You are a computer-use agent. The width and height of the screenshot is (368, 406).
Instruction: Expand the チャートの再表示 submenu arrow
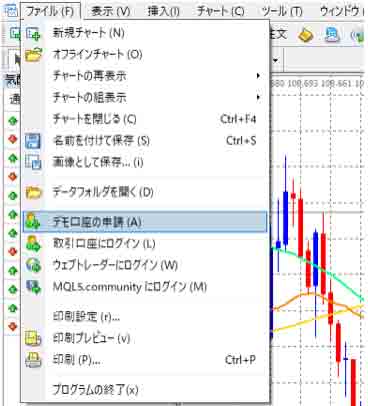click(x=258, y=76)
